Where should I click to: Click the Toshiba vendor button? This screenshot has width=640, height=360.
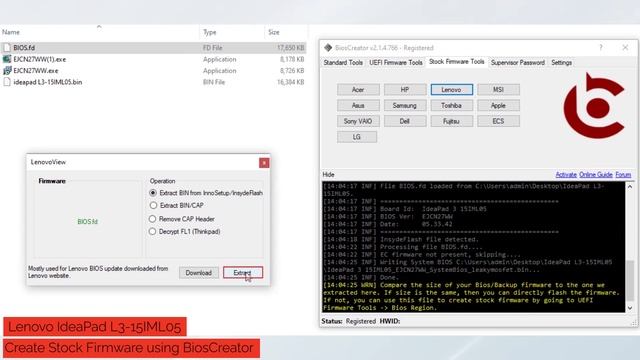451,105
